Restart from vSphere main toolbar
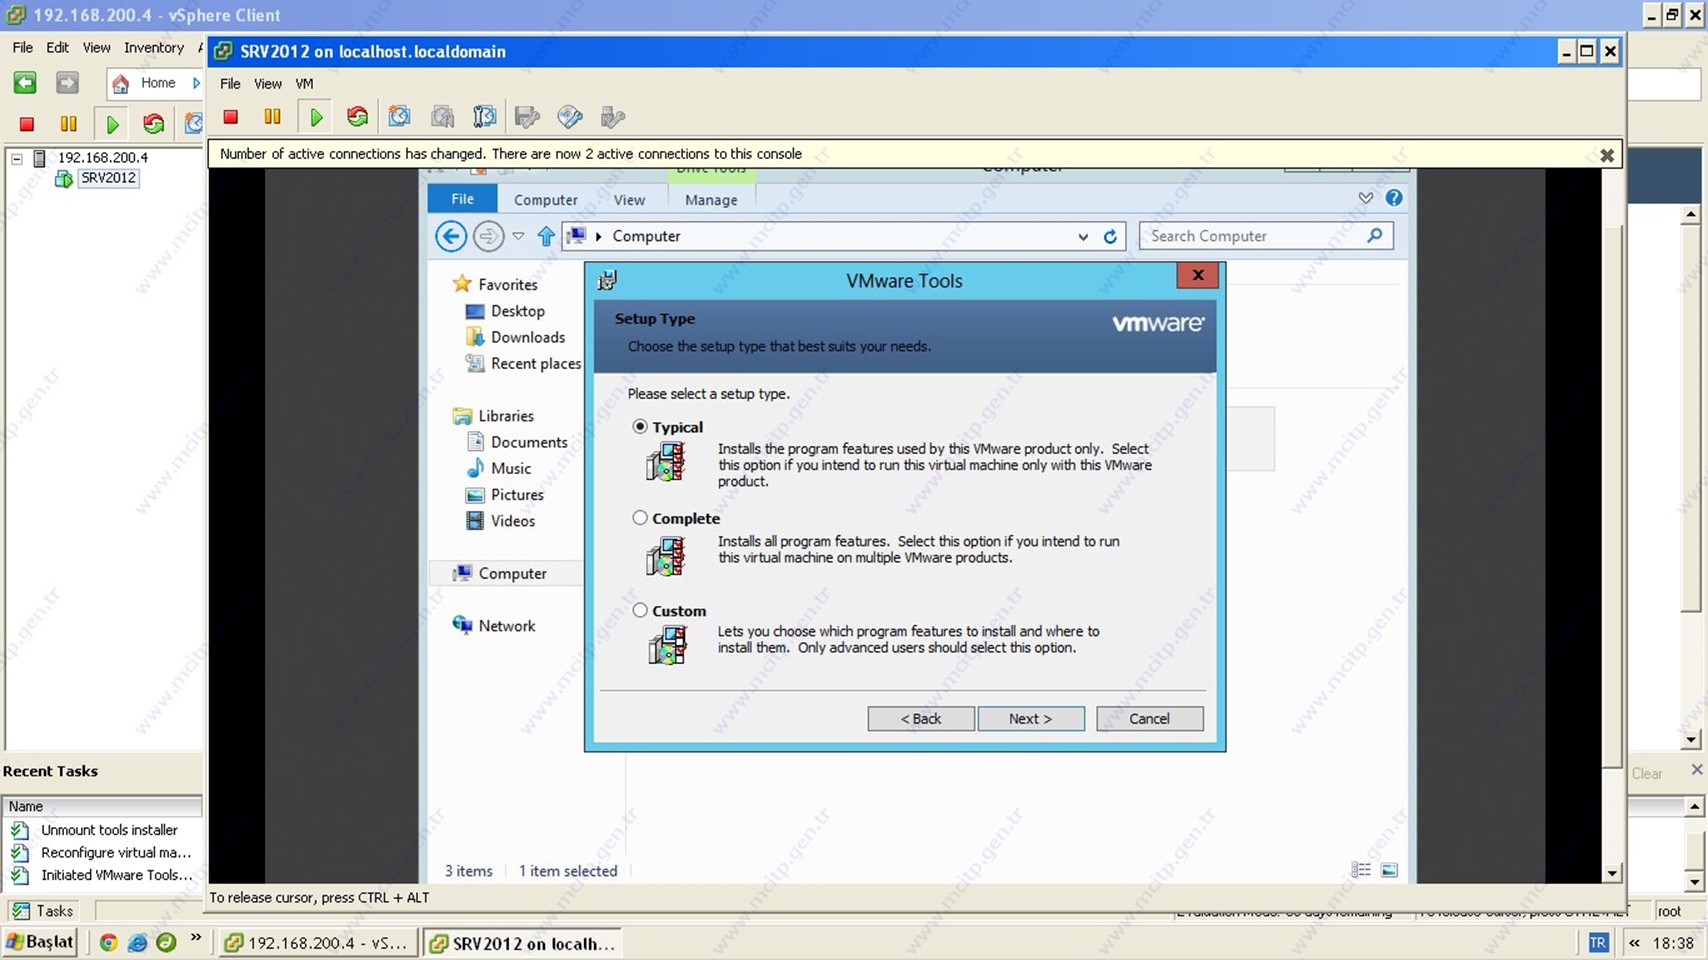Viewport: 1708px width, 960px height. pyautogui.click(x=153, y=124)
